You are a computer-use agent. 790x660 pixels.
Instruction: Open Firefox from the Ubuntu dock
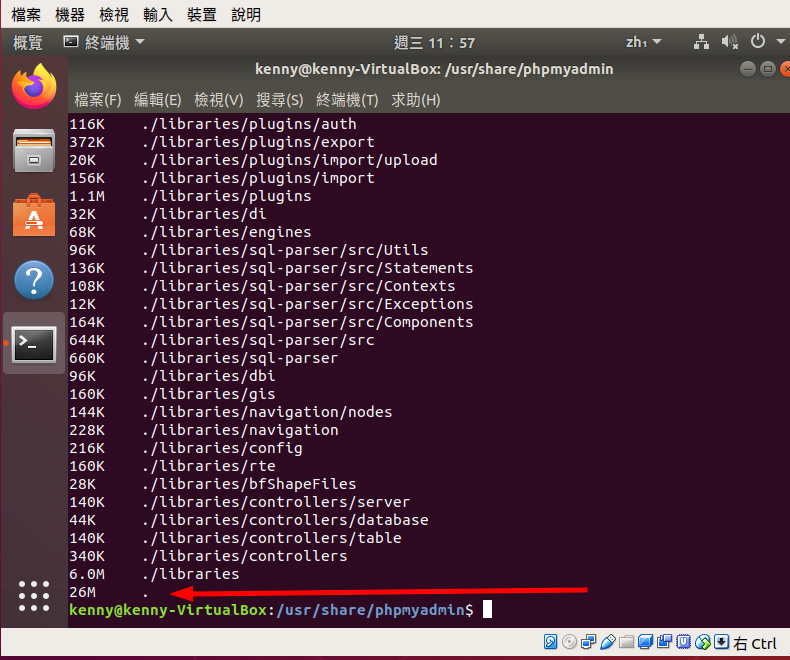pyautogui.click(x=34, y=87)
